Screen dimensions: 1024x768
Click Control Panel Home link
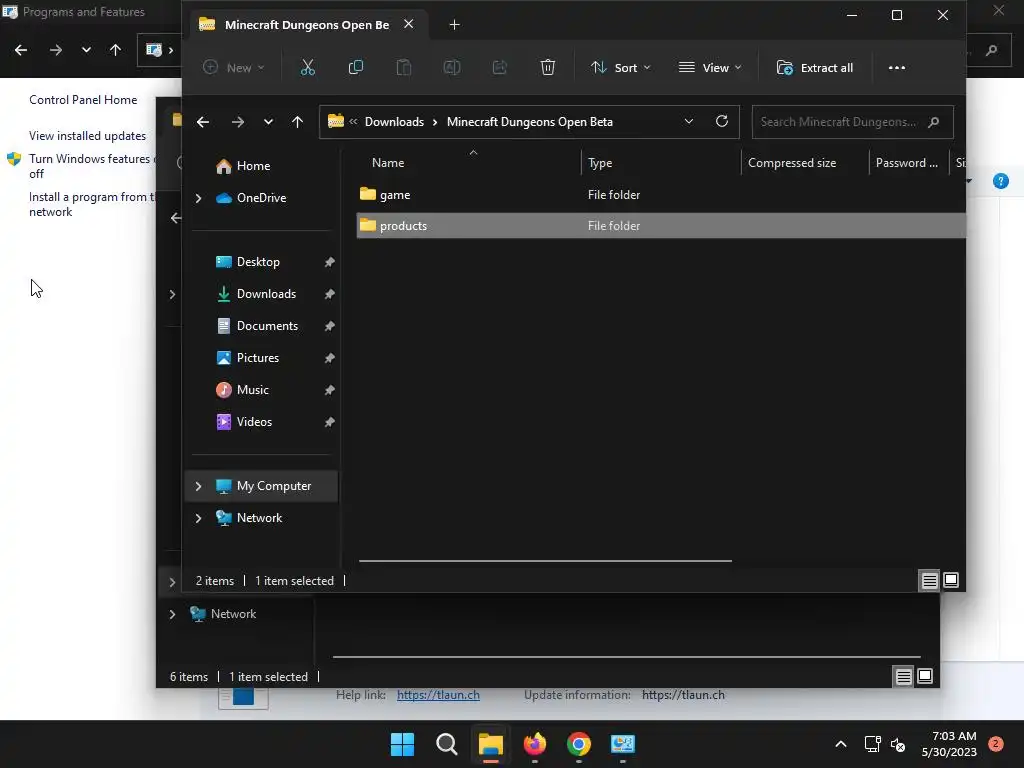[83, 100]
